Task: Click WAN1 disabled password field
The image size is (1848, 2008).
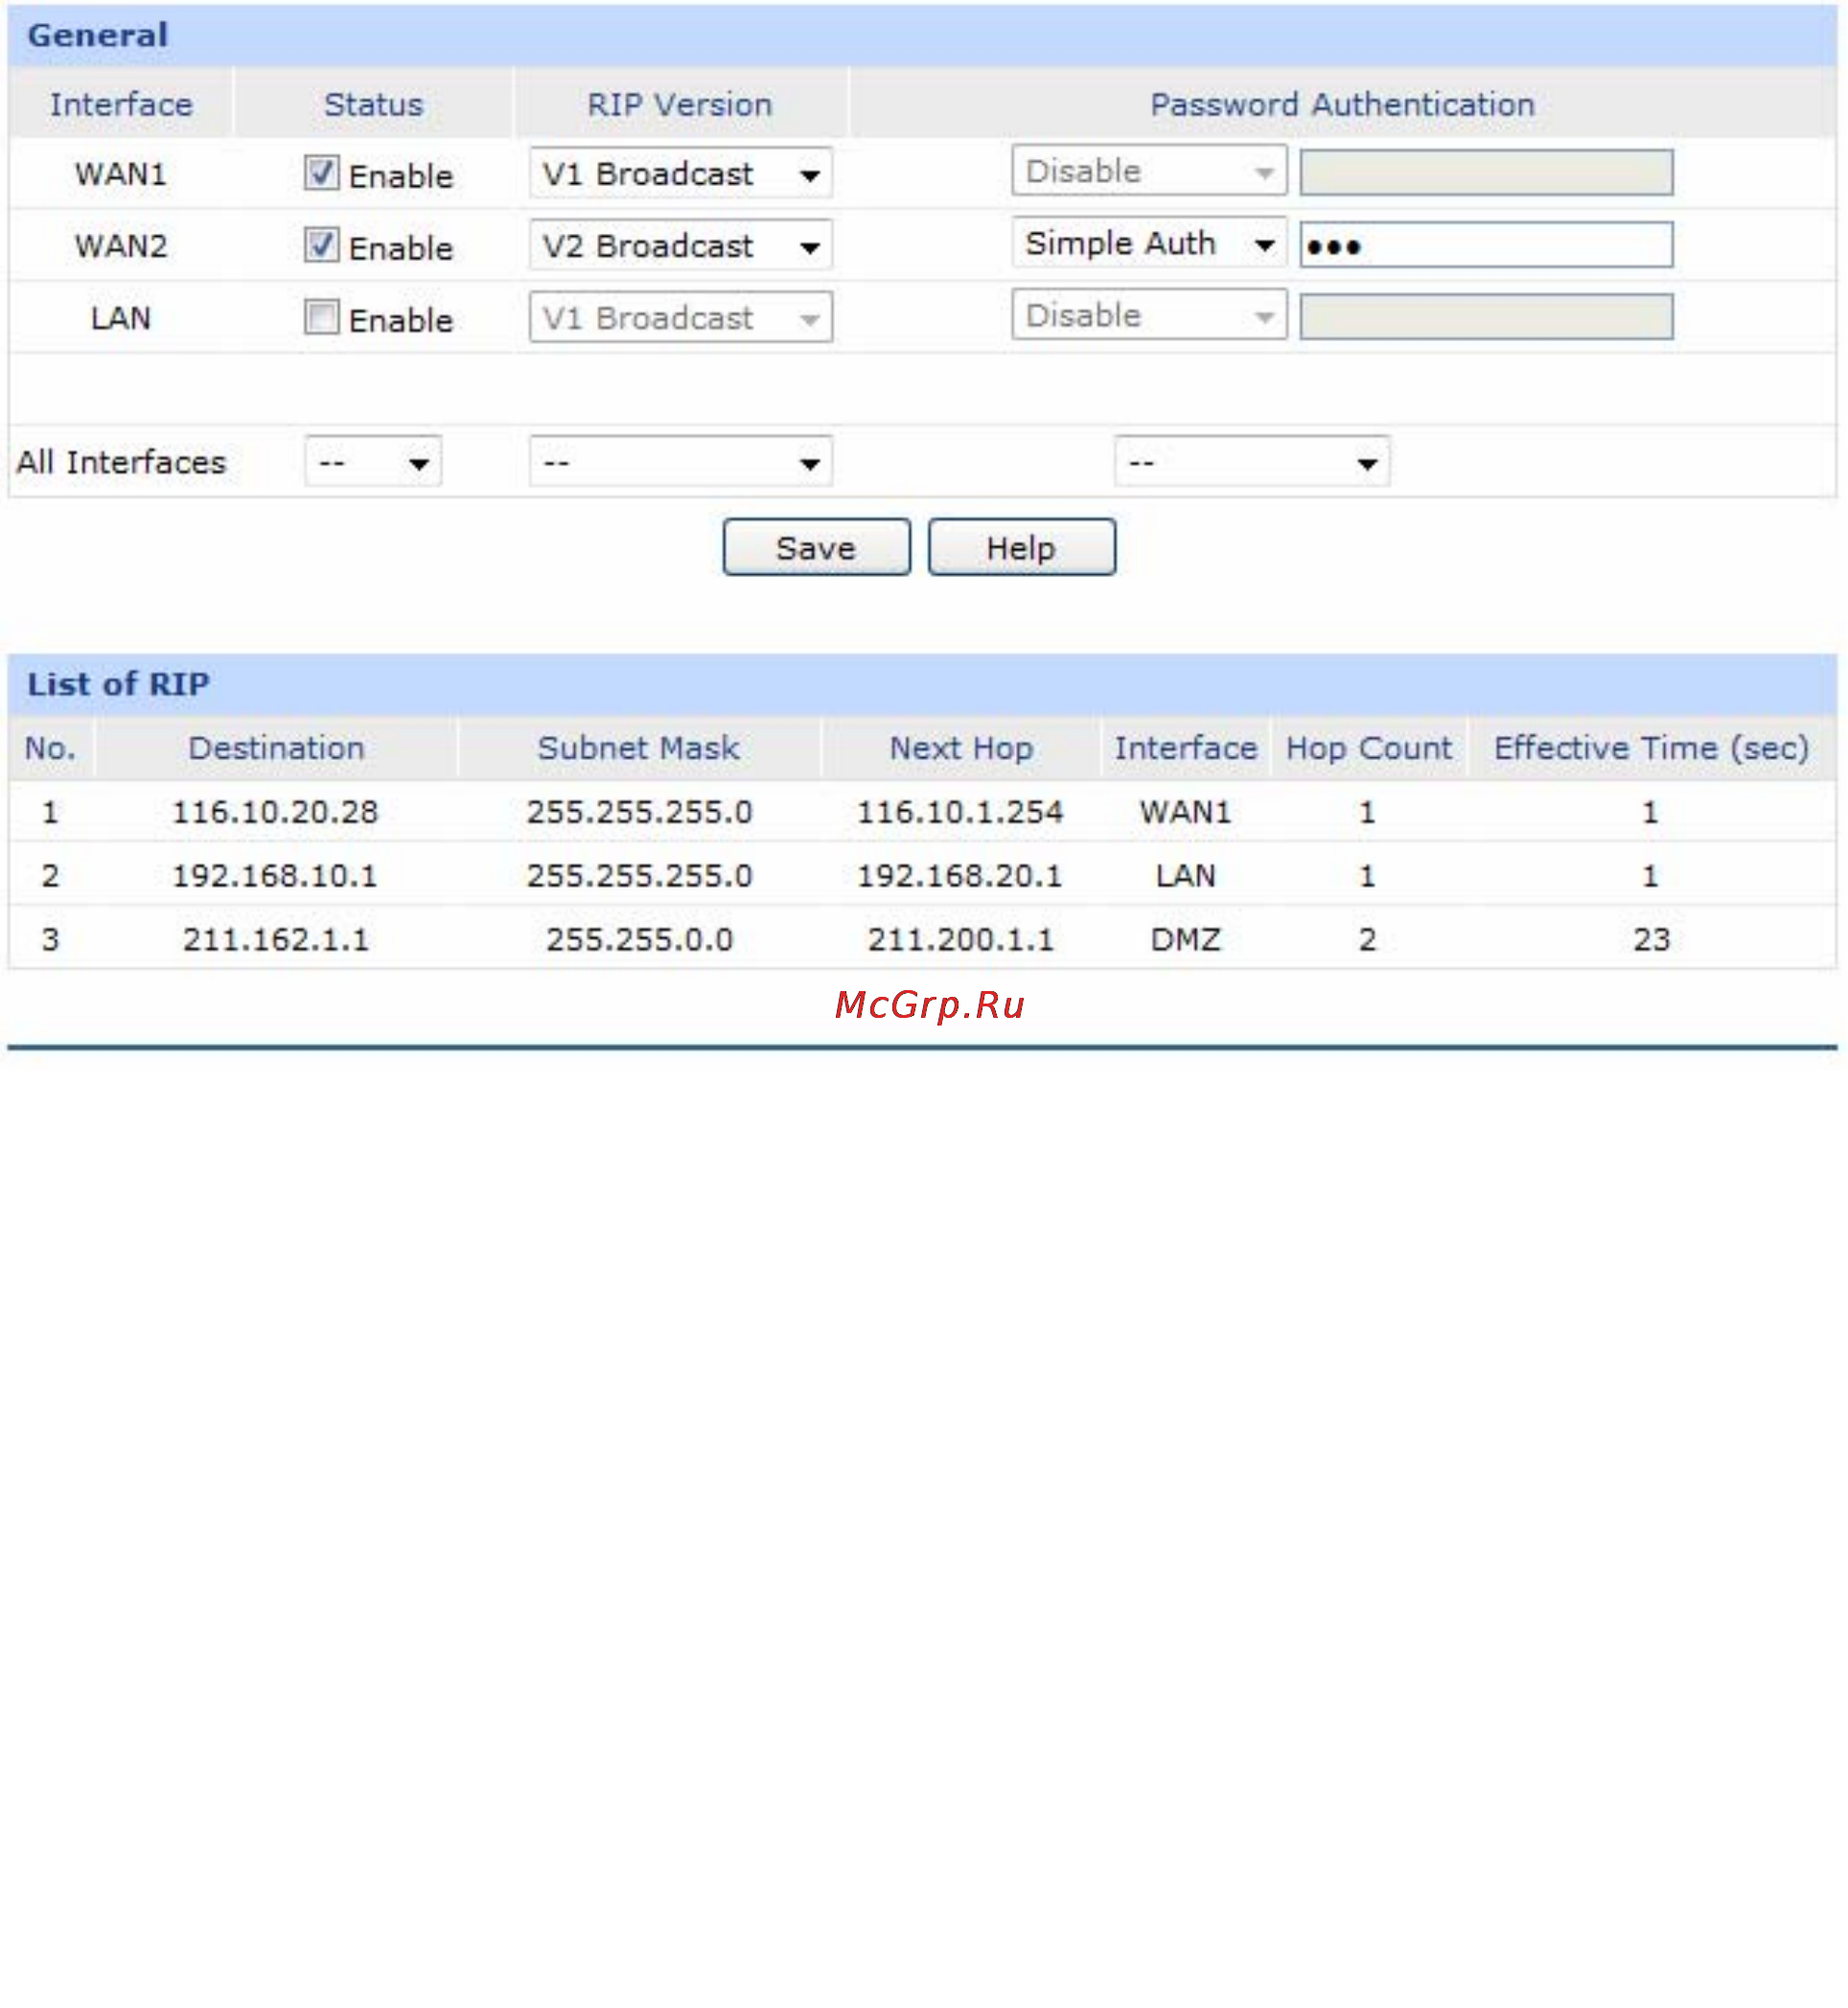Action: [1486, 173]
